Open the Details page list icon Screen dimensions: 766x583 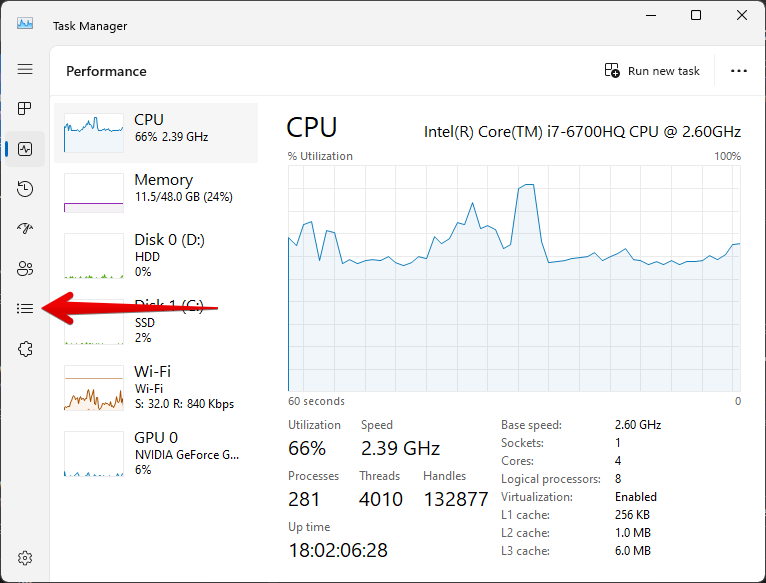(25, 308)
